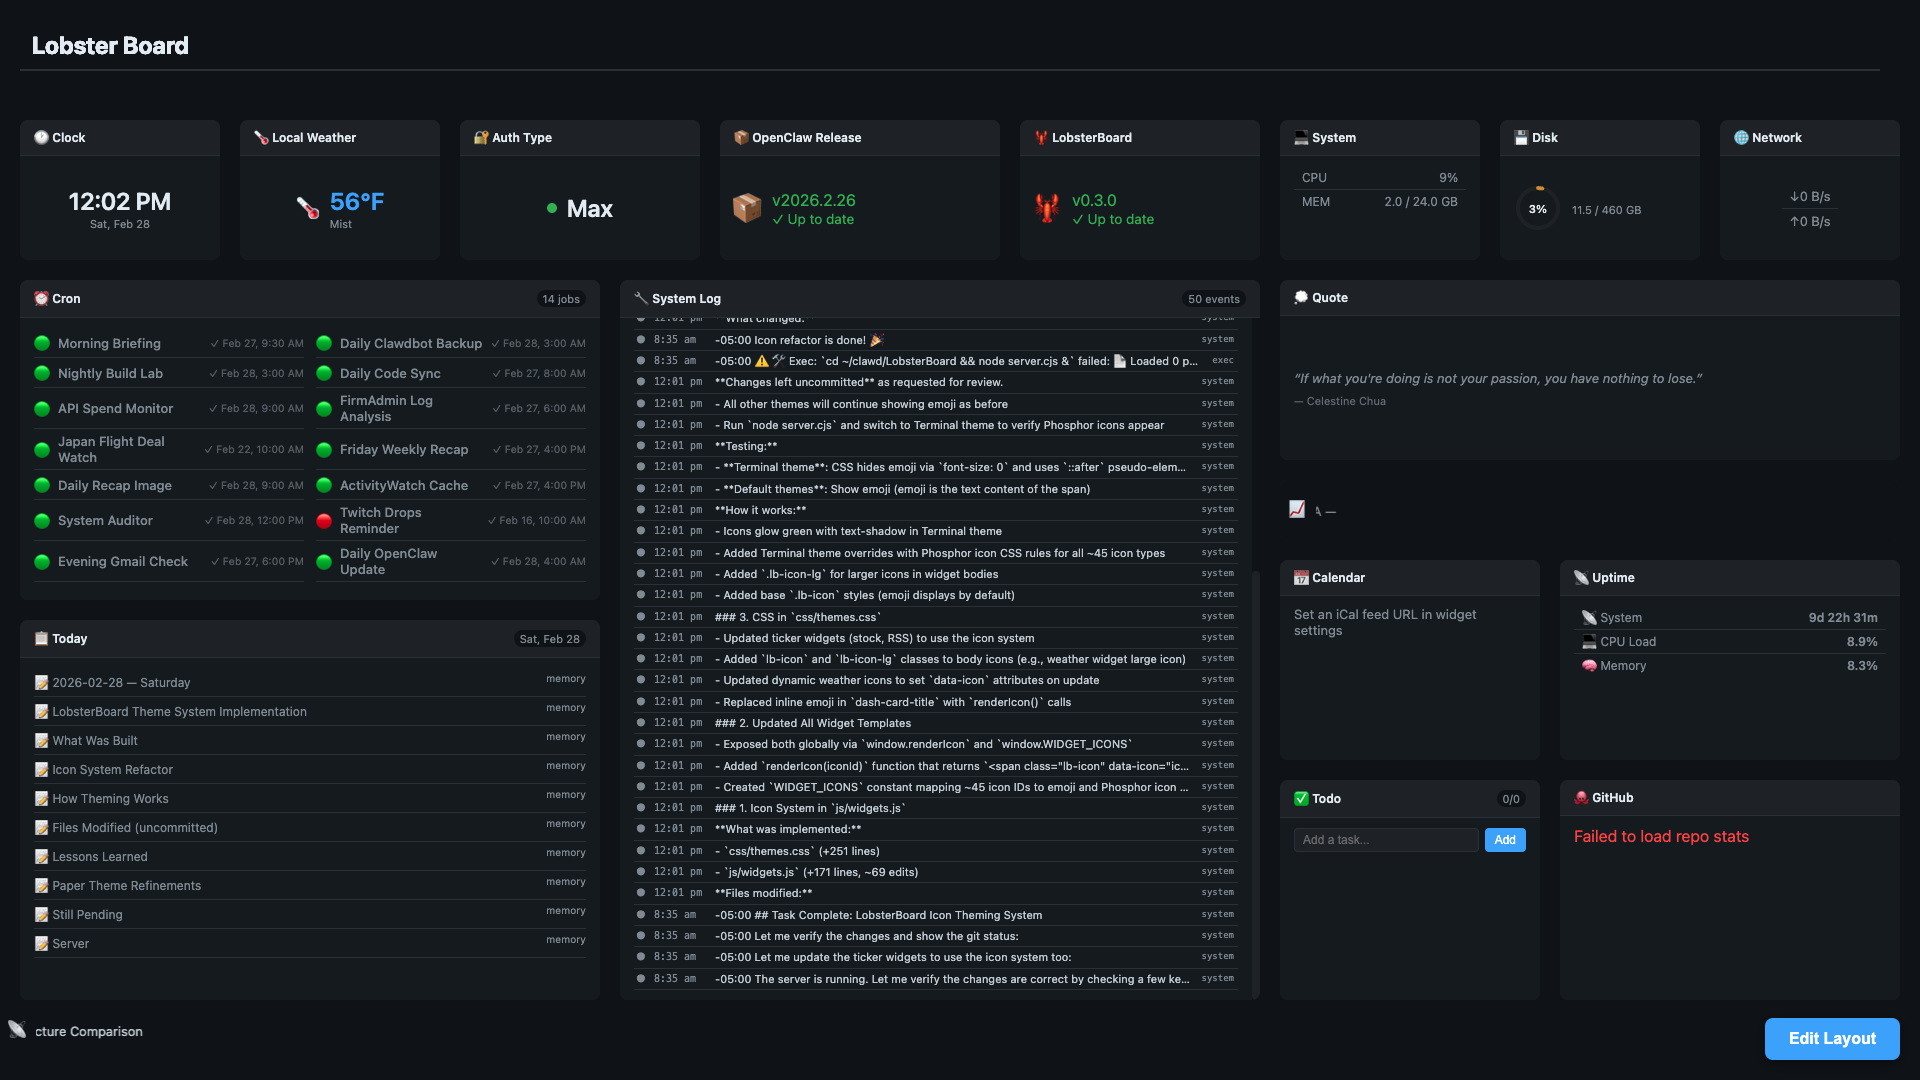Click the globe icon in the Network widget
The height and width of the screenshot is (1080, 1920).
(x=1741, y=137)
